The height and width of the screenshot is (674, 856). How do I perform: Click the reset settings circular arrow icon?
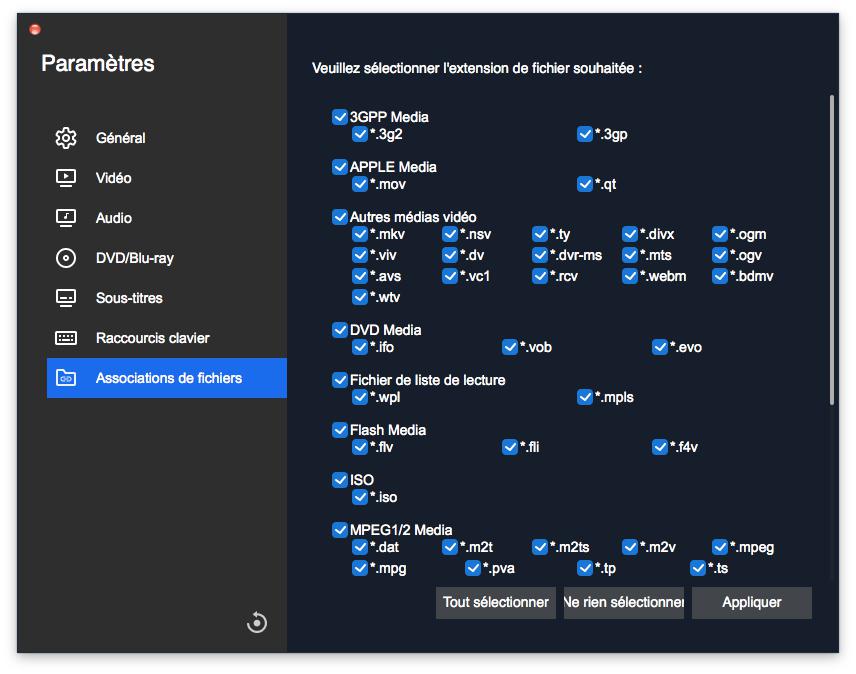[257, 623]
